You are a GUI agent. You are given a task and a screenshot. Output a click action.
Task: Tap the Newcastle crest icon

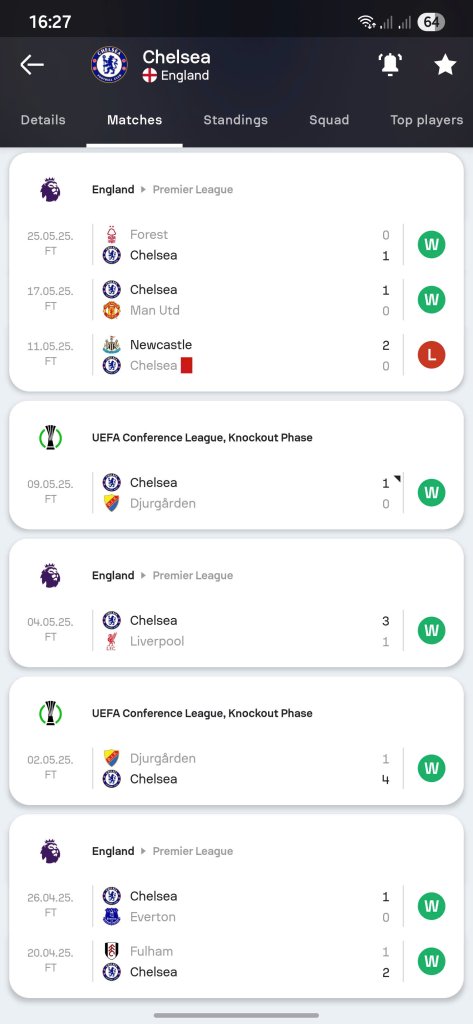pos(112,345)
